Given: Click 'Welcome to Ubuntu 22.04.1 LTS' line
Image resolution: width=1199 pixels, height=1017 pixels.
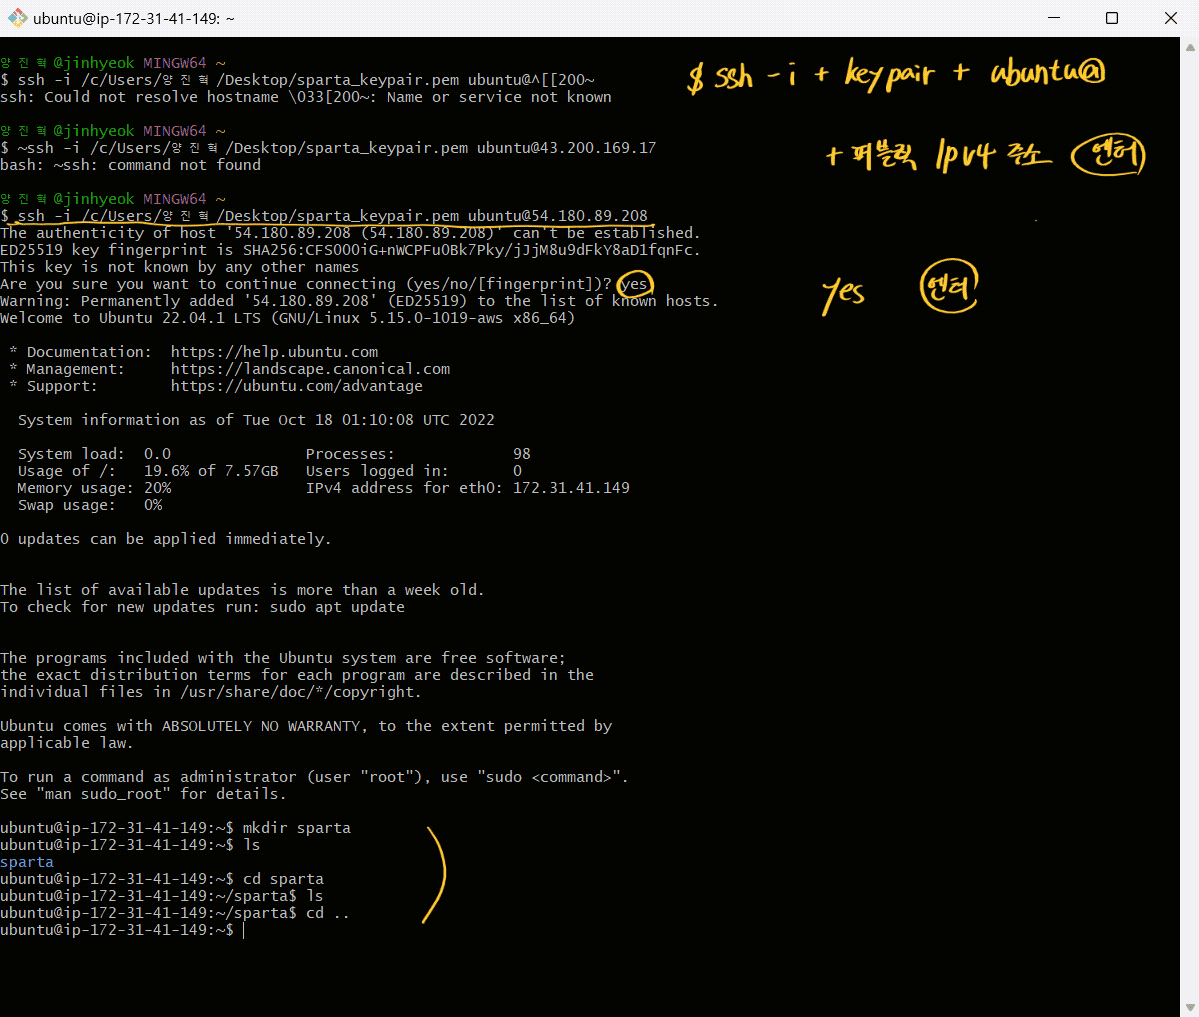Looking at the screenshot, I should coord(288,318).
